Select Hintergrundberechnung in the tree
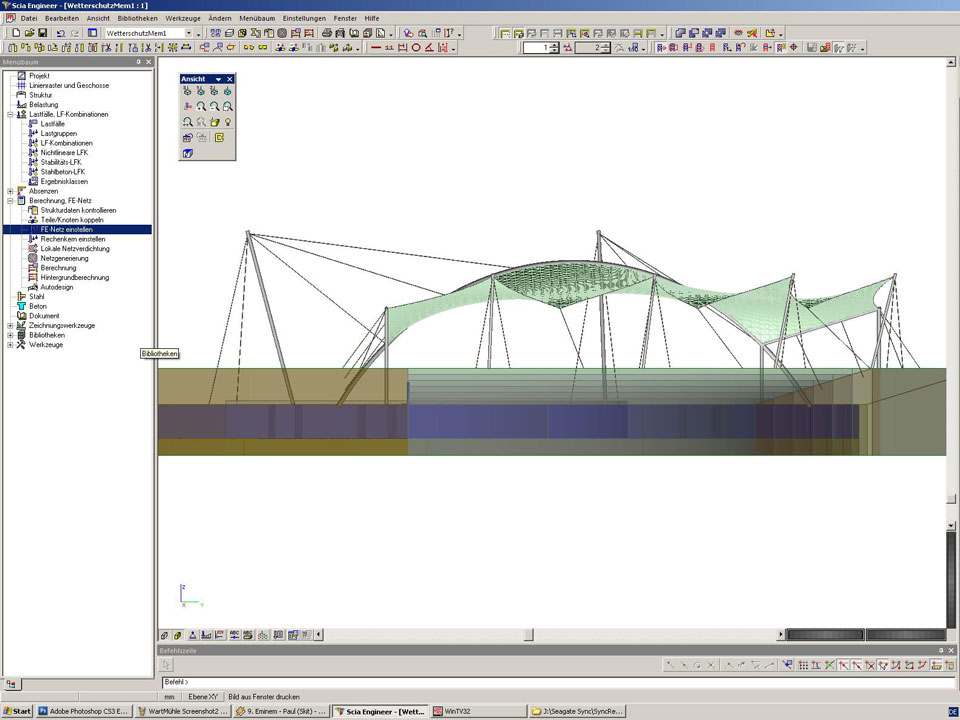The image size is (960, 720). (75, 277)
